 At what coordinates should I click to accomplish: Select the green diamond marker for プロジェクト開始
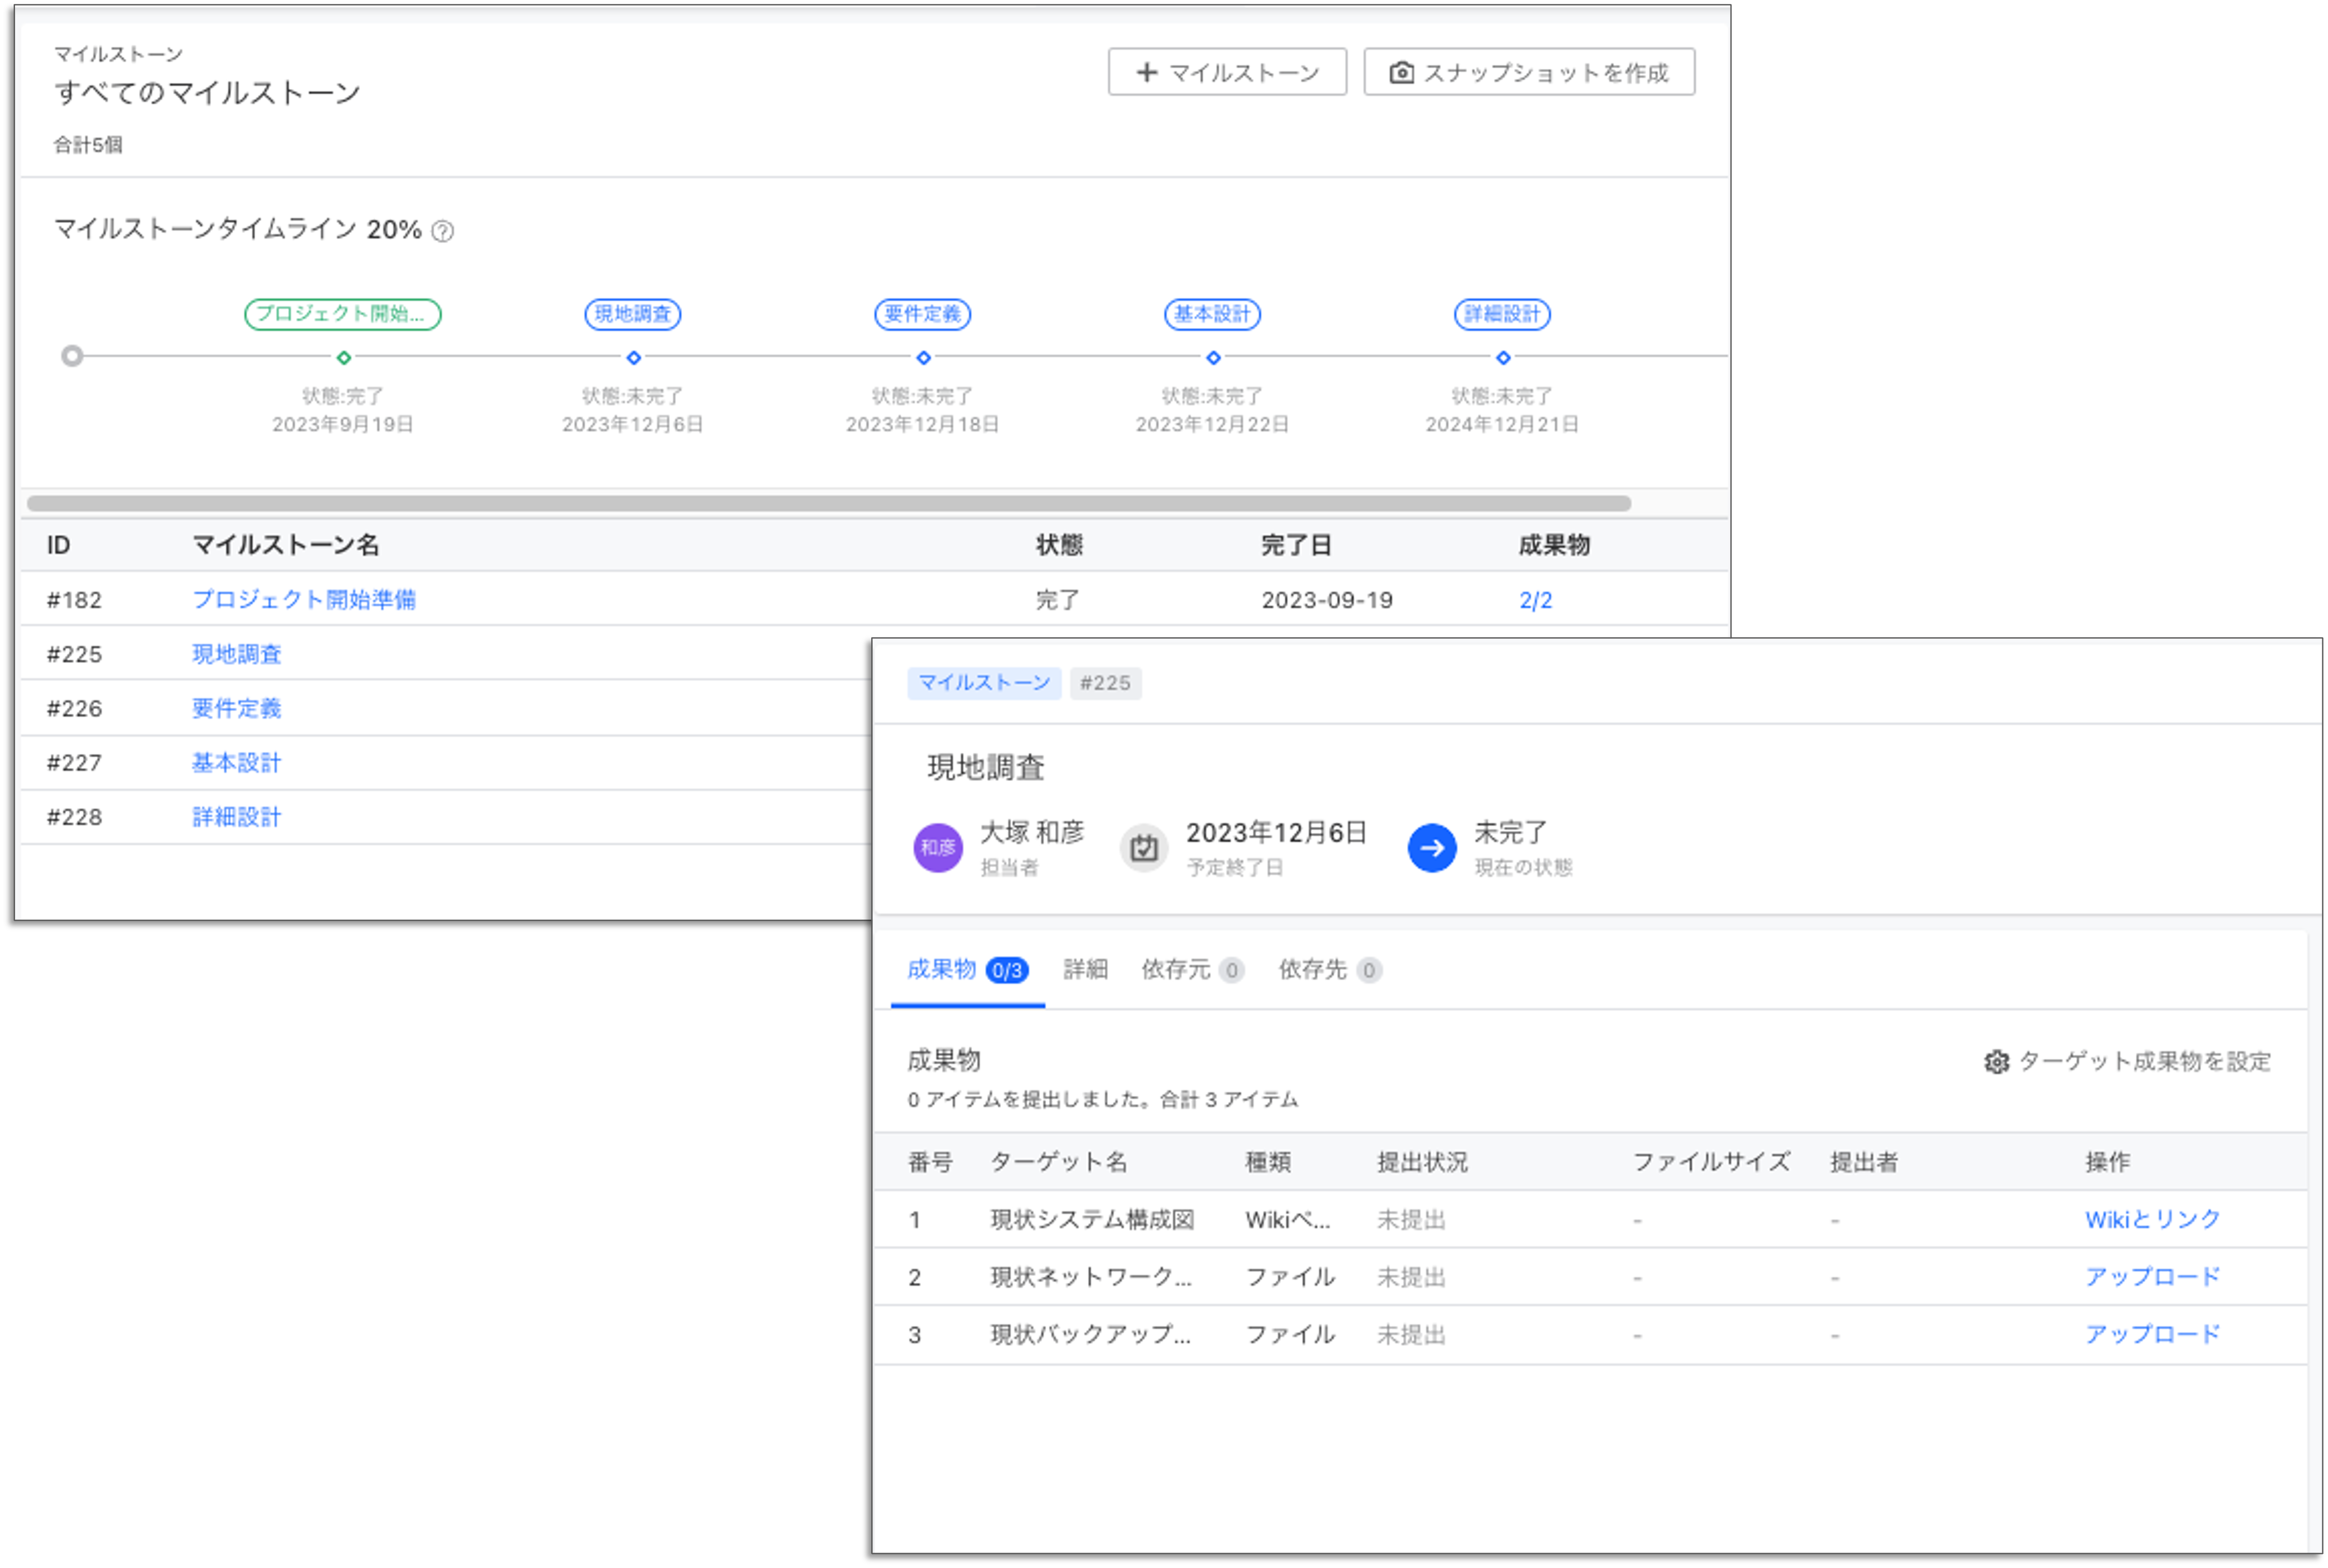pos(342,357)
